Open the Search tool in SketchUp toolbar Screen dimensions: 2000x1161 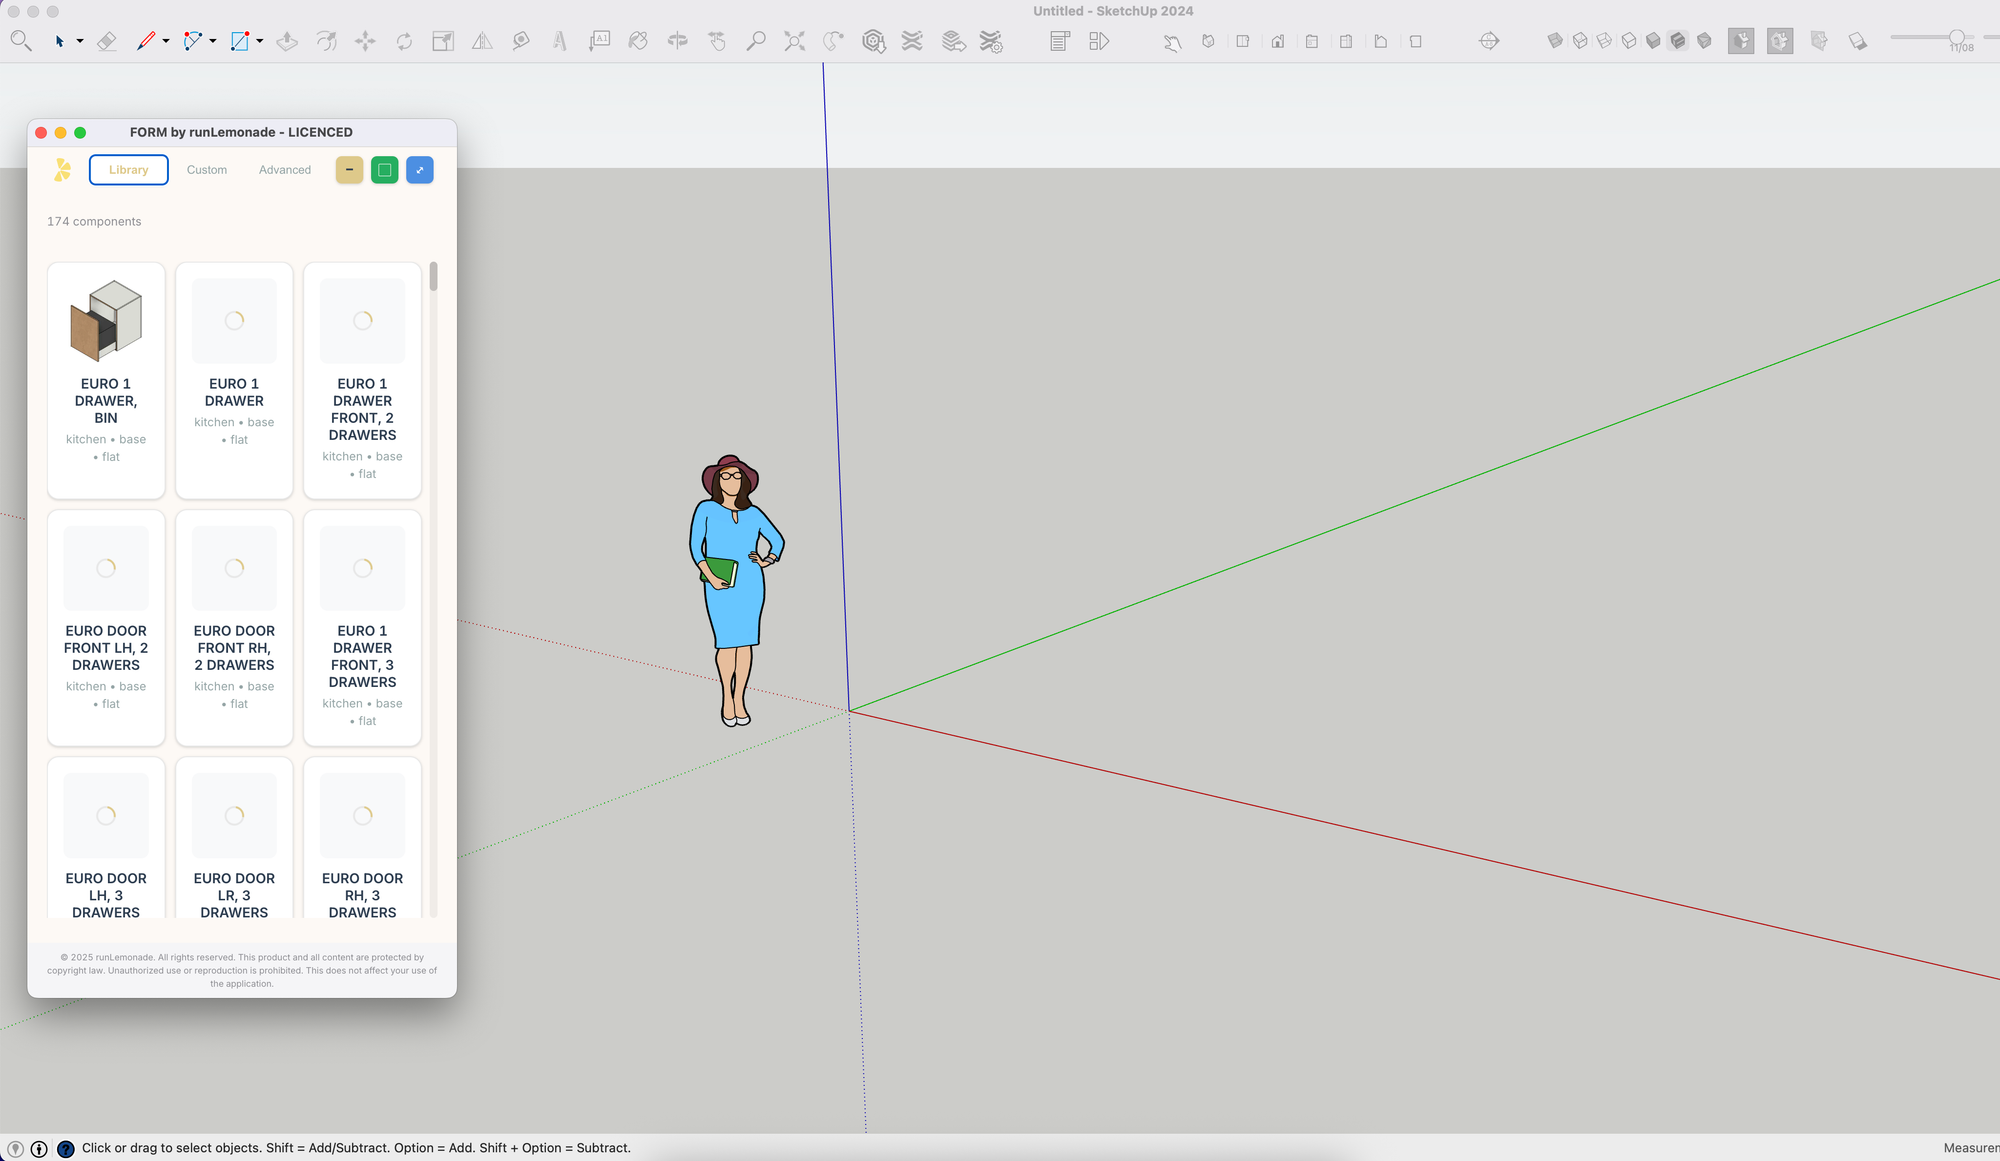pos(21,41)
